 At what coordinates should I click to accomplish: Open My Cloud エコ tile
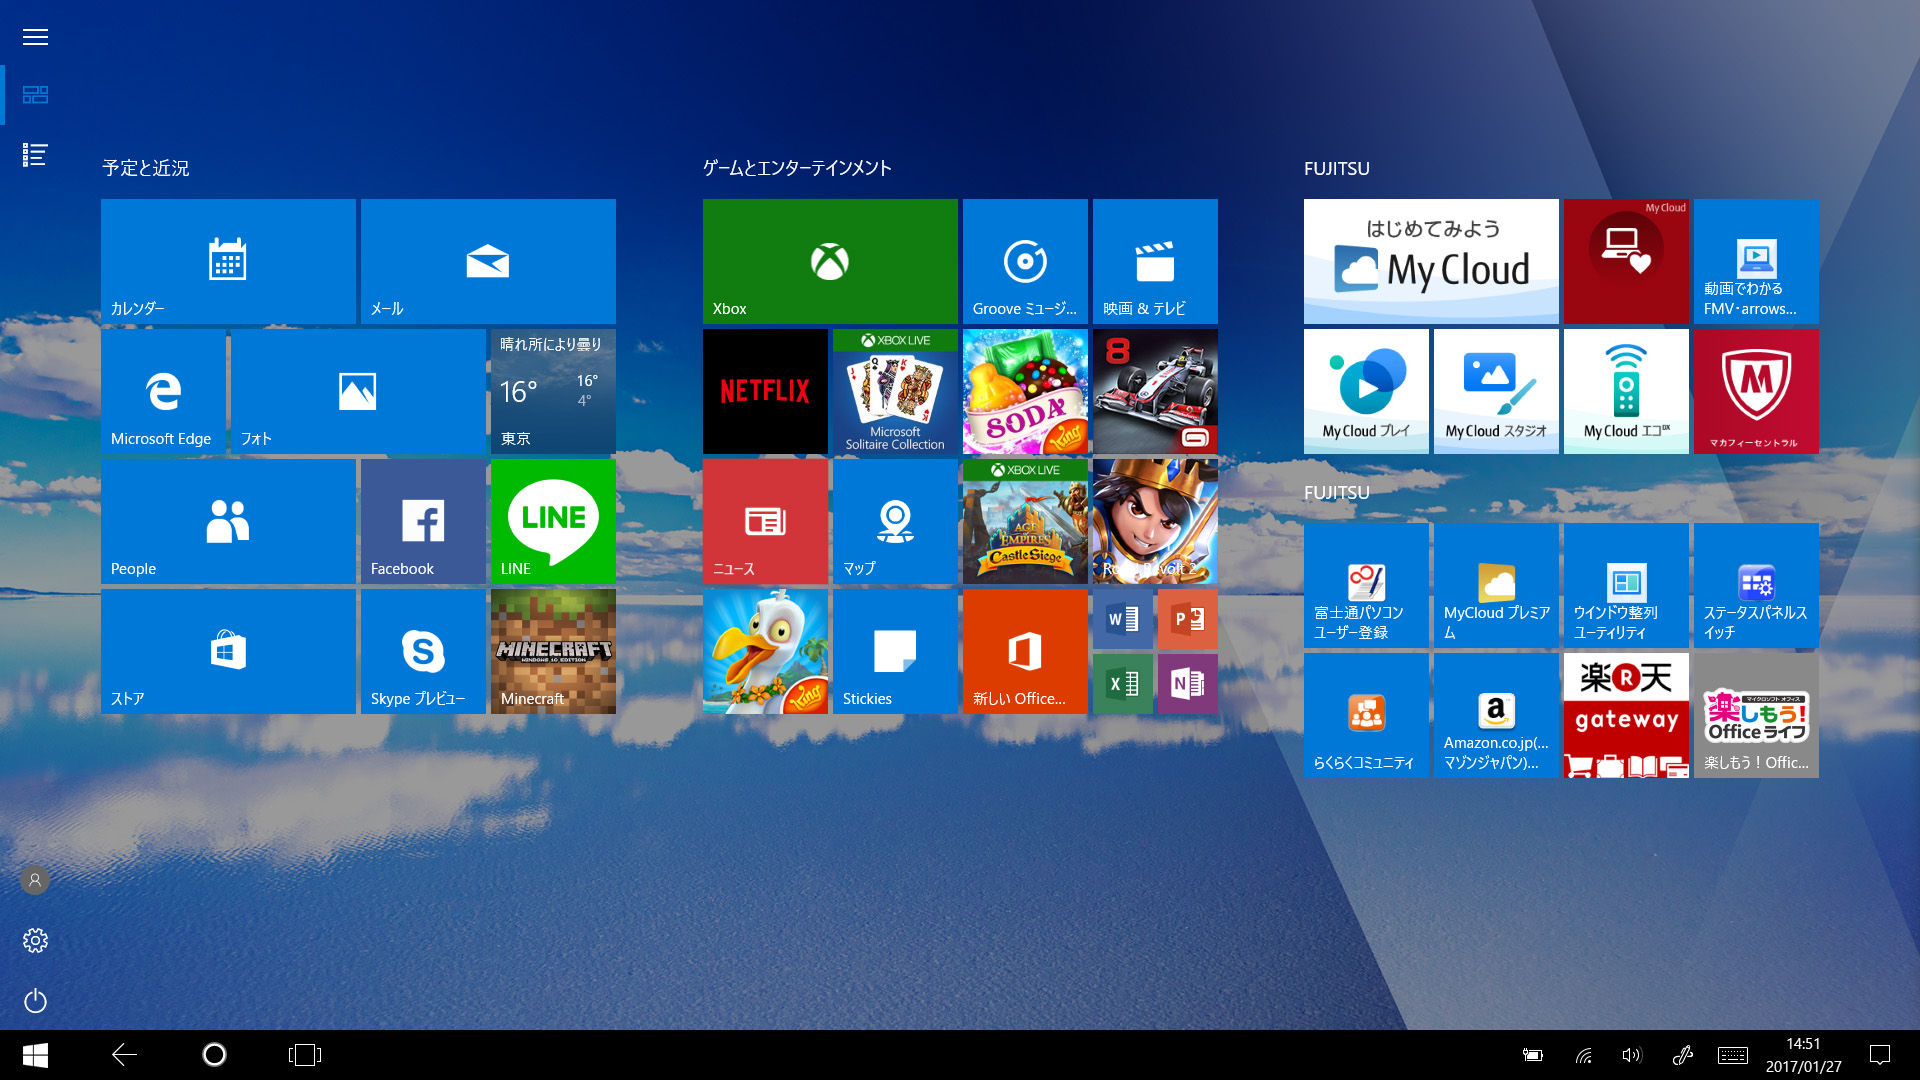click(x=1626, y=391)
